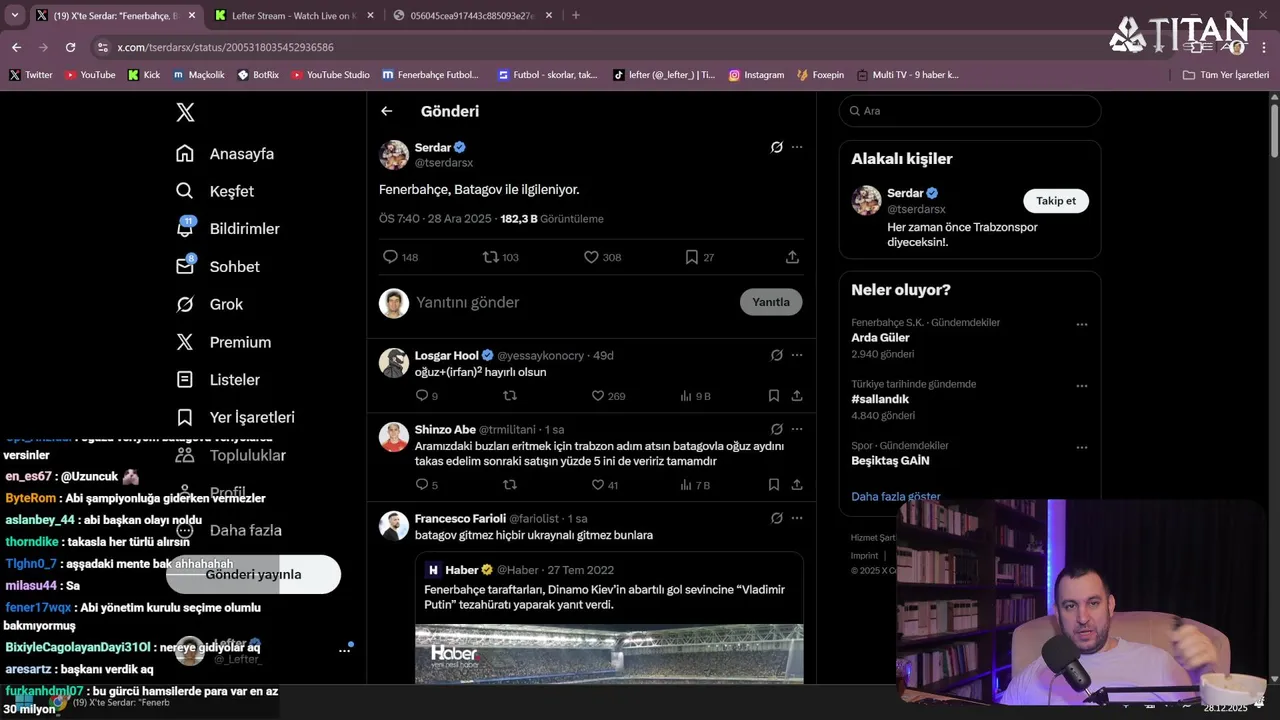Share the main Serdar post
Screen dimensions: 1280x720
pos(792,257)
